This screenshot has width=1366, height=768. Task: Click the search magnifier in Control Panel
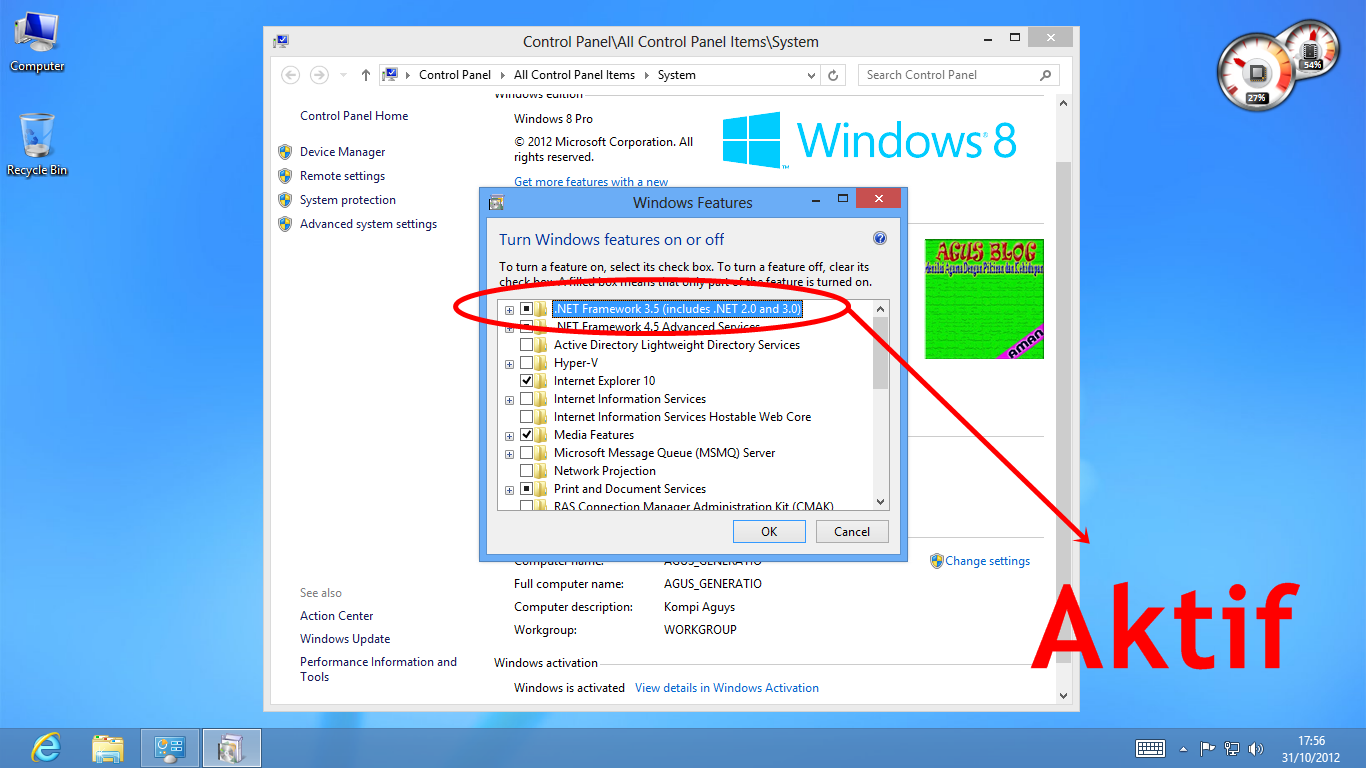click(1045, 75)
